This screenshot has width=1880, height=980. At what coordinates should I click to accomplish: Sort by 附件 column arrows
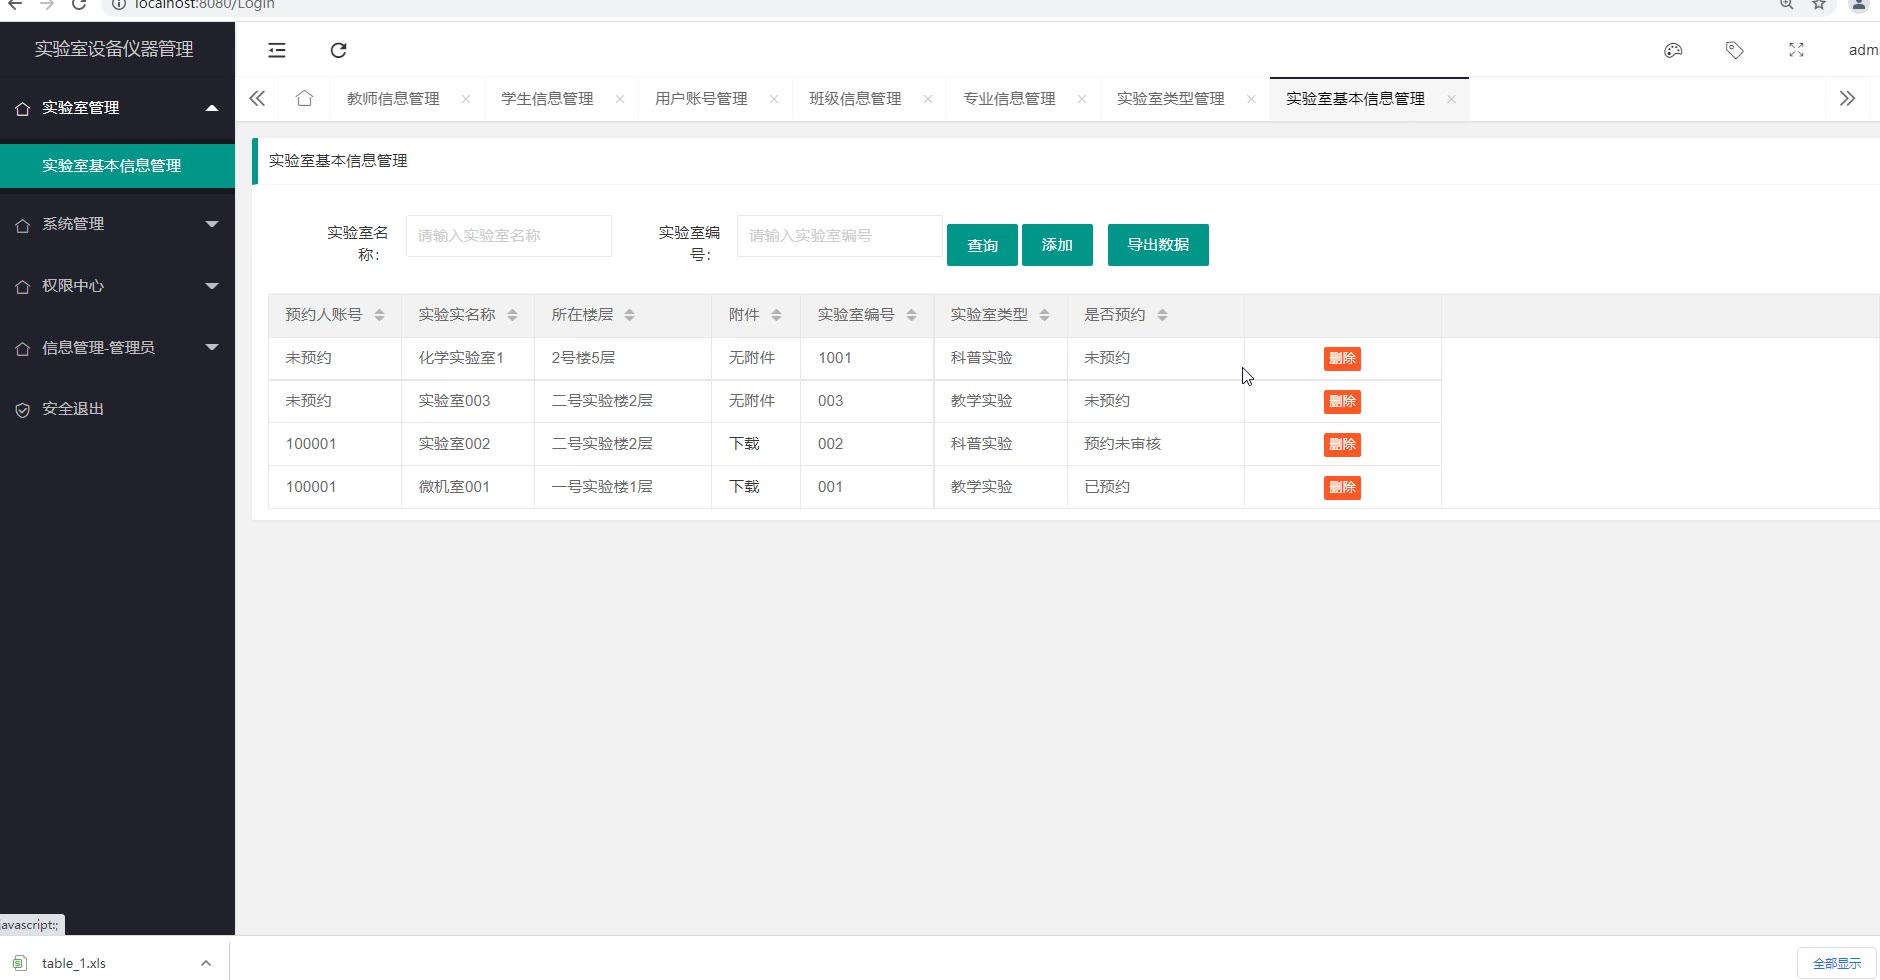776,315
